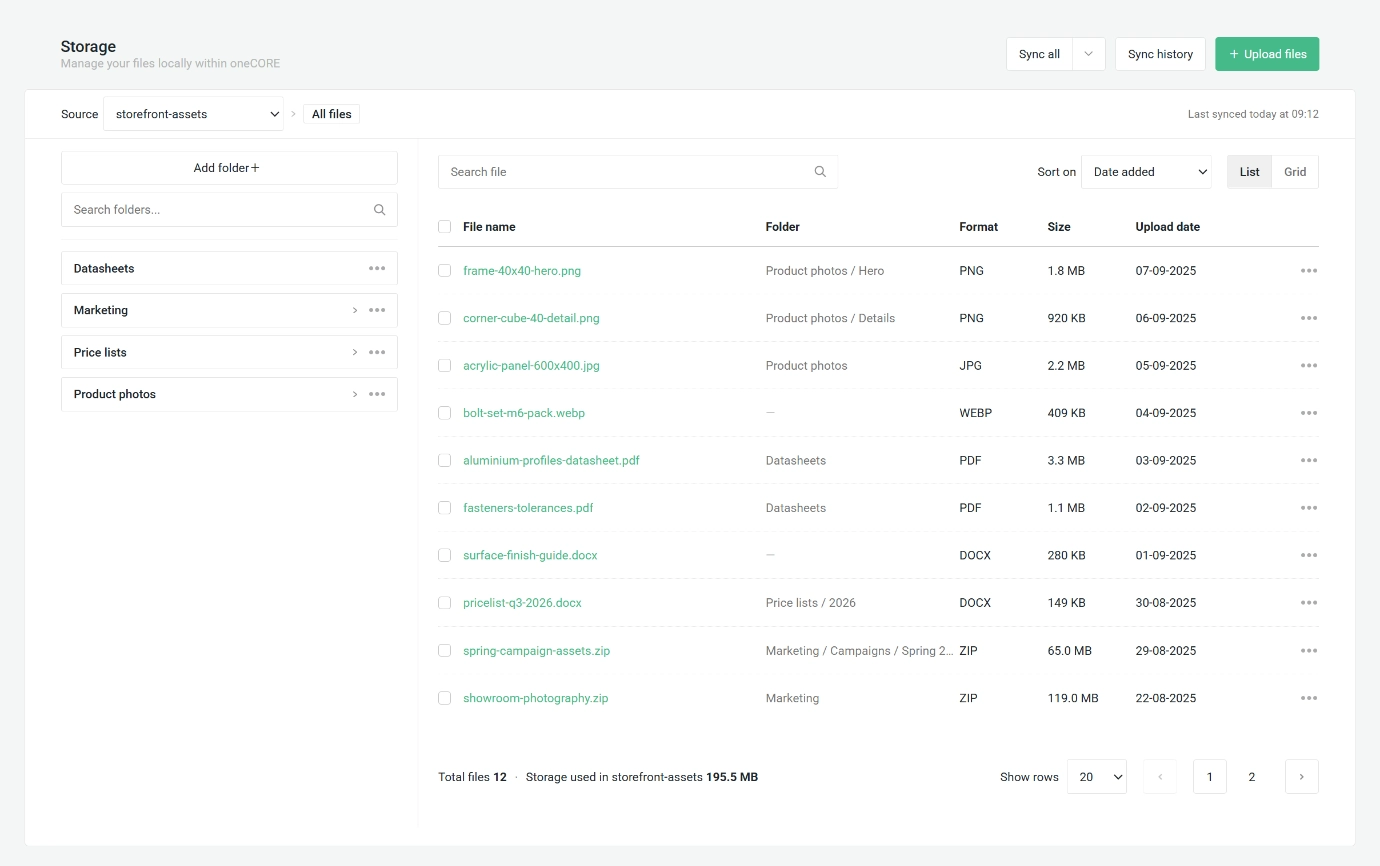Check the acrylic-panel-600x400.jpg row checkbox

[x=445, y=366]
